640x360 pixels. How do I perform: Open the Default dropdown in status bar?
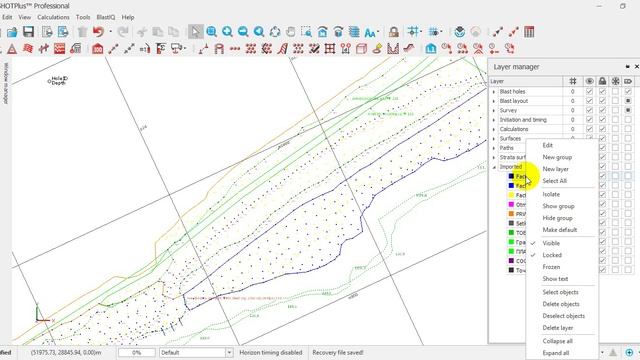229,352
